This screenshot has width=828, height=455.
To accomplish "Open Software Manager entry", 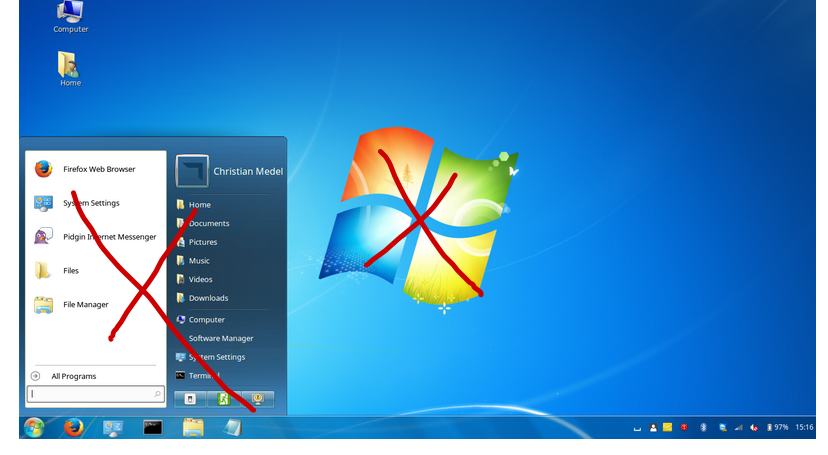I will tap(223, 338).
